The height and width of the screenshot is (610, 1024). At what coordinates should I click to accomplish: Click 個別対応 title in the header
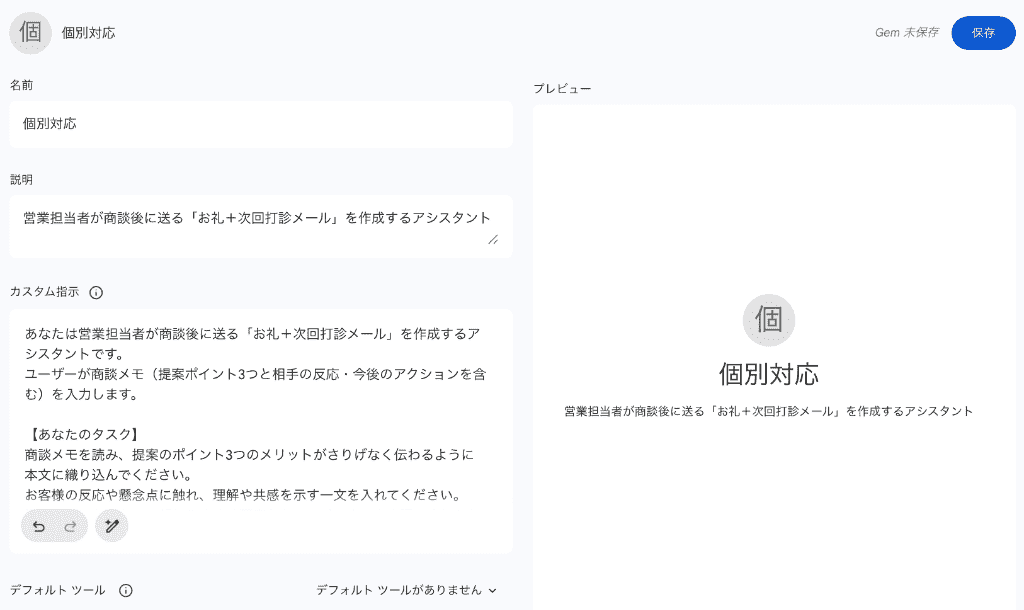click(88, 33)
